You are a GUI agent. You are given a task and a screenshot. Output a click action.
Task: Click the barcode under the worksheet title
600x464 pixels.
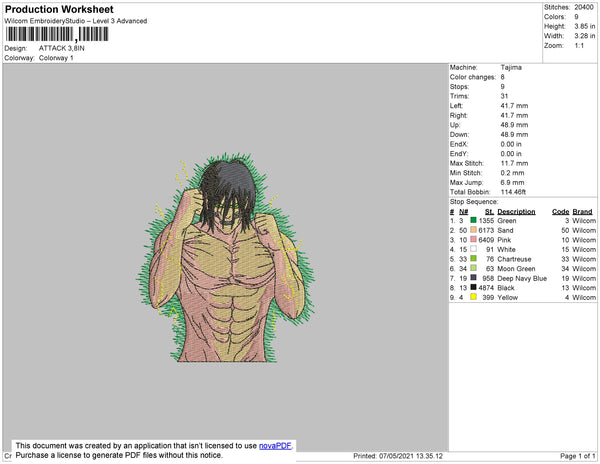pyautogui.click(x=57, y=34)
